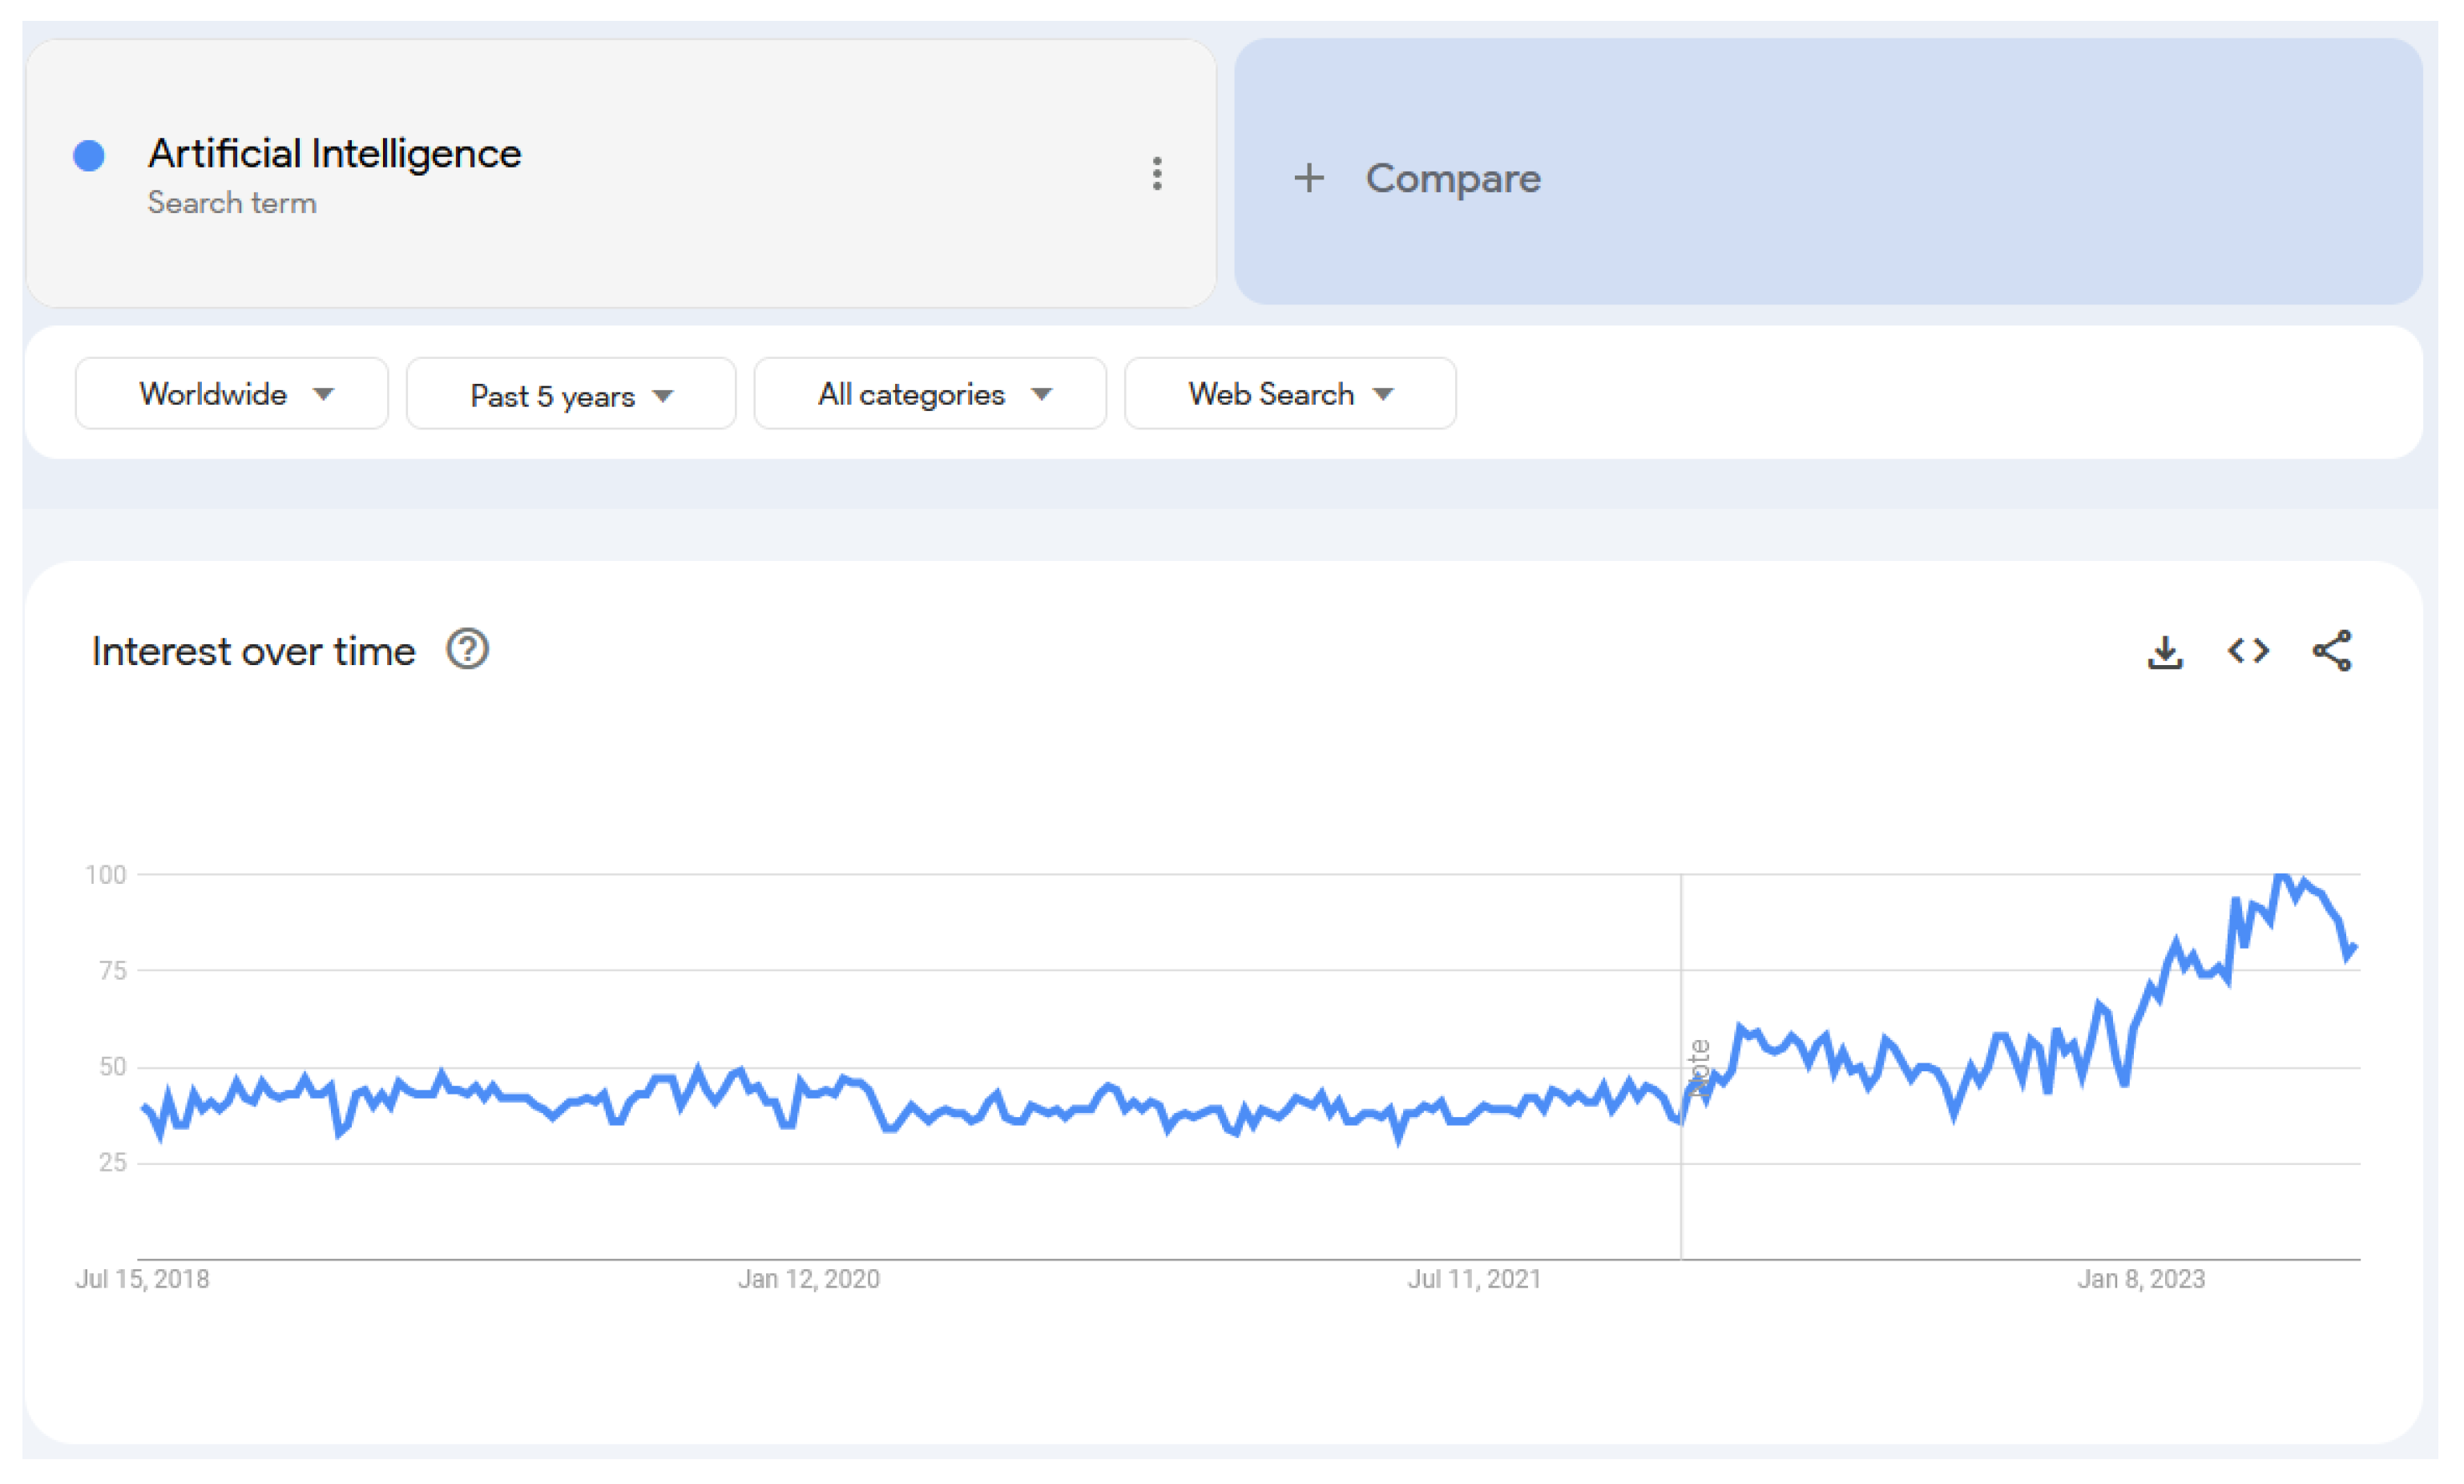
Task: Click the download CSV icon
Action: click(2165, 652)
